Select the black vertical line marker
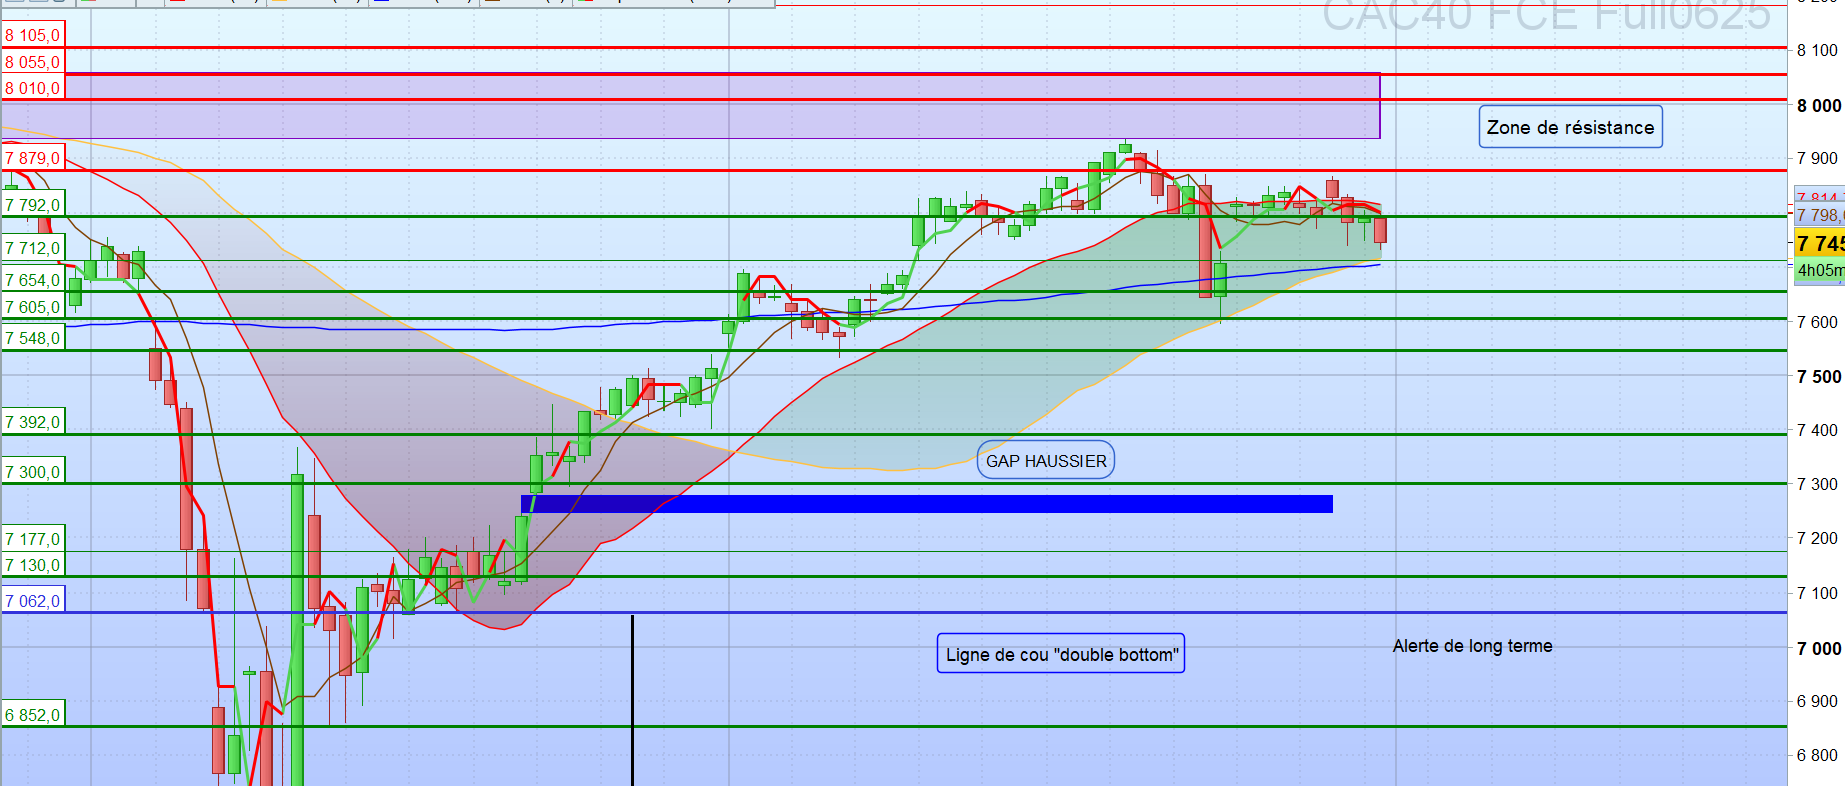1845x786 pixels. (x=632, y=700)
